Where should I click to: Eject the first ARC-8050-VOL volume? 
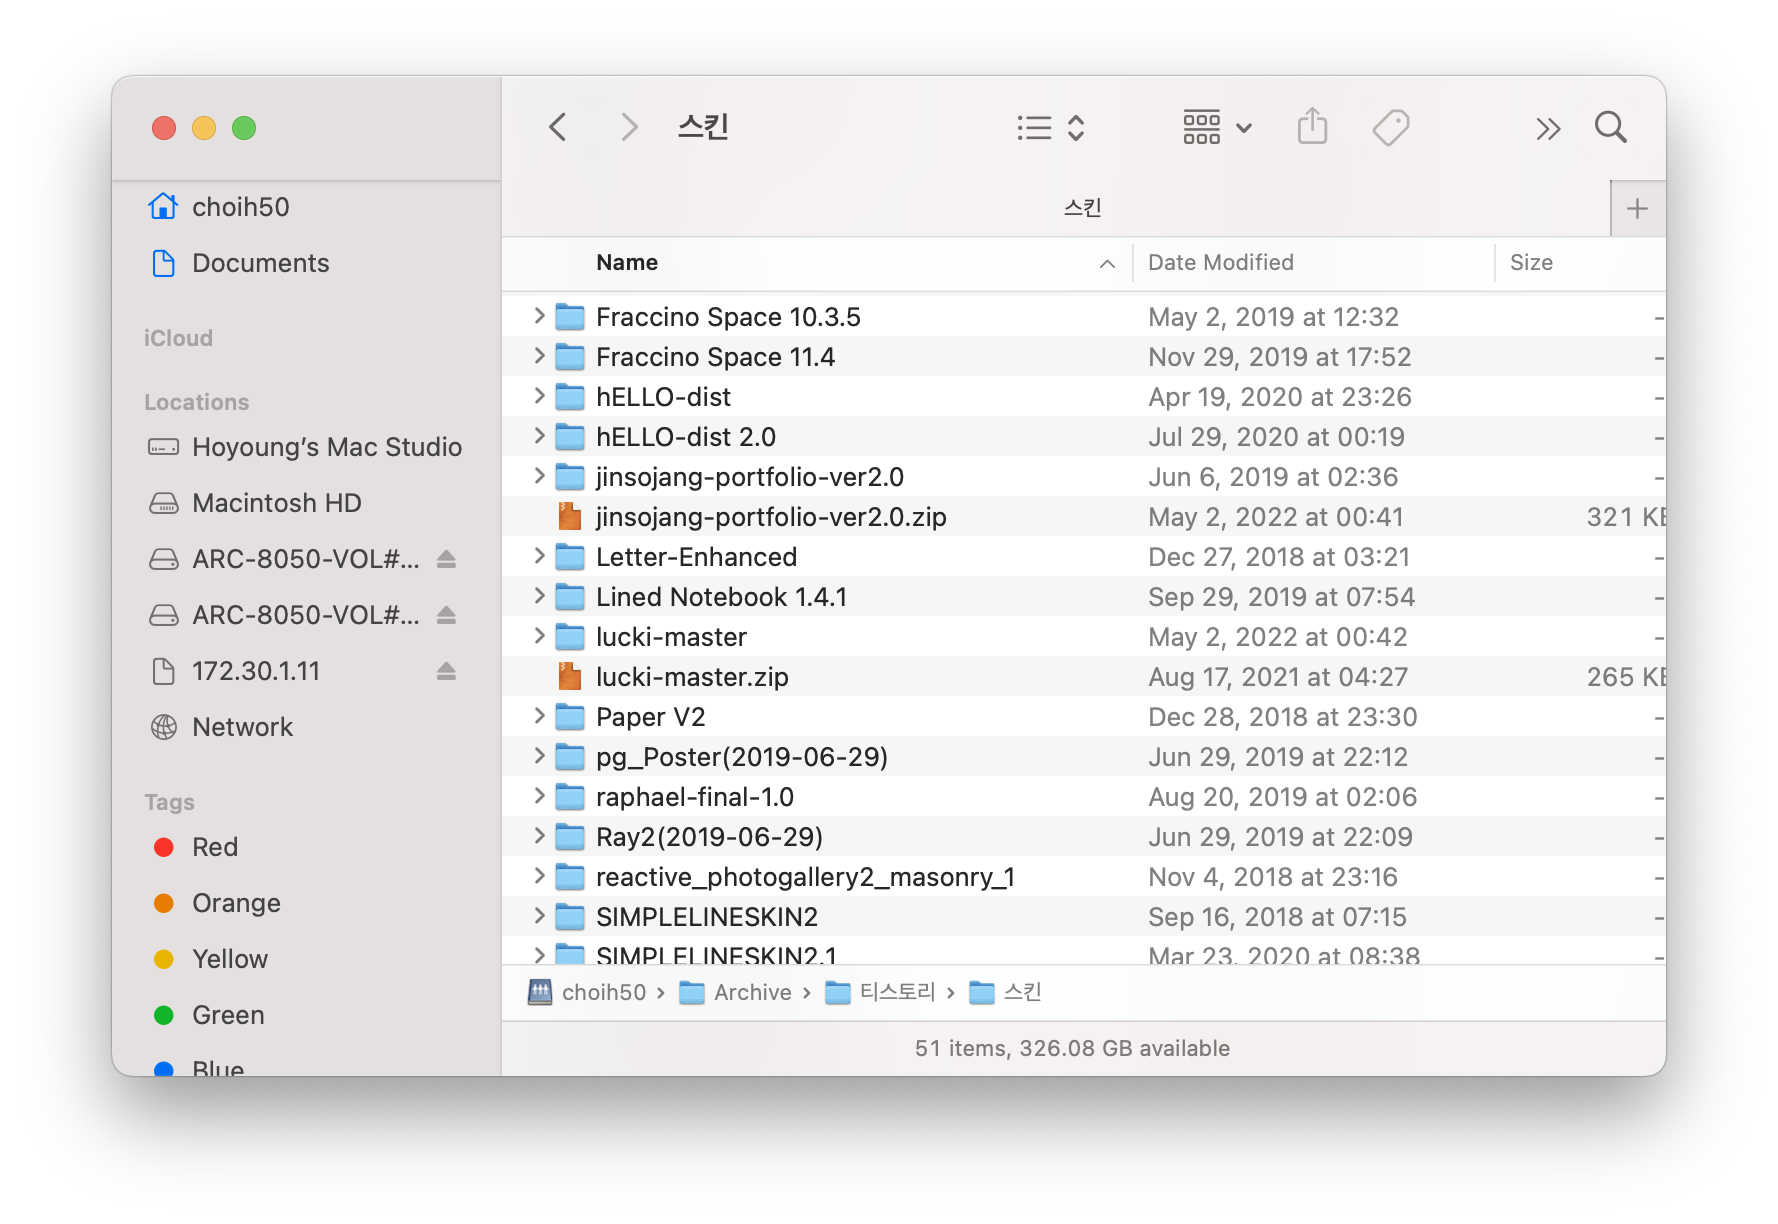pyautogui.click(x=446, y=559)
